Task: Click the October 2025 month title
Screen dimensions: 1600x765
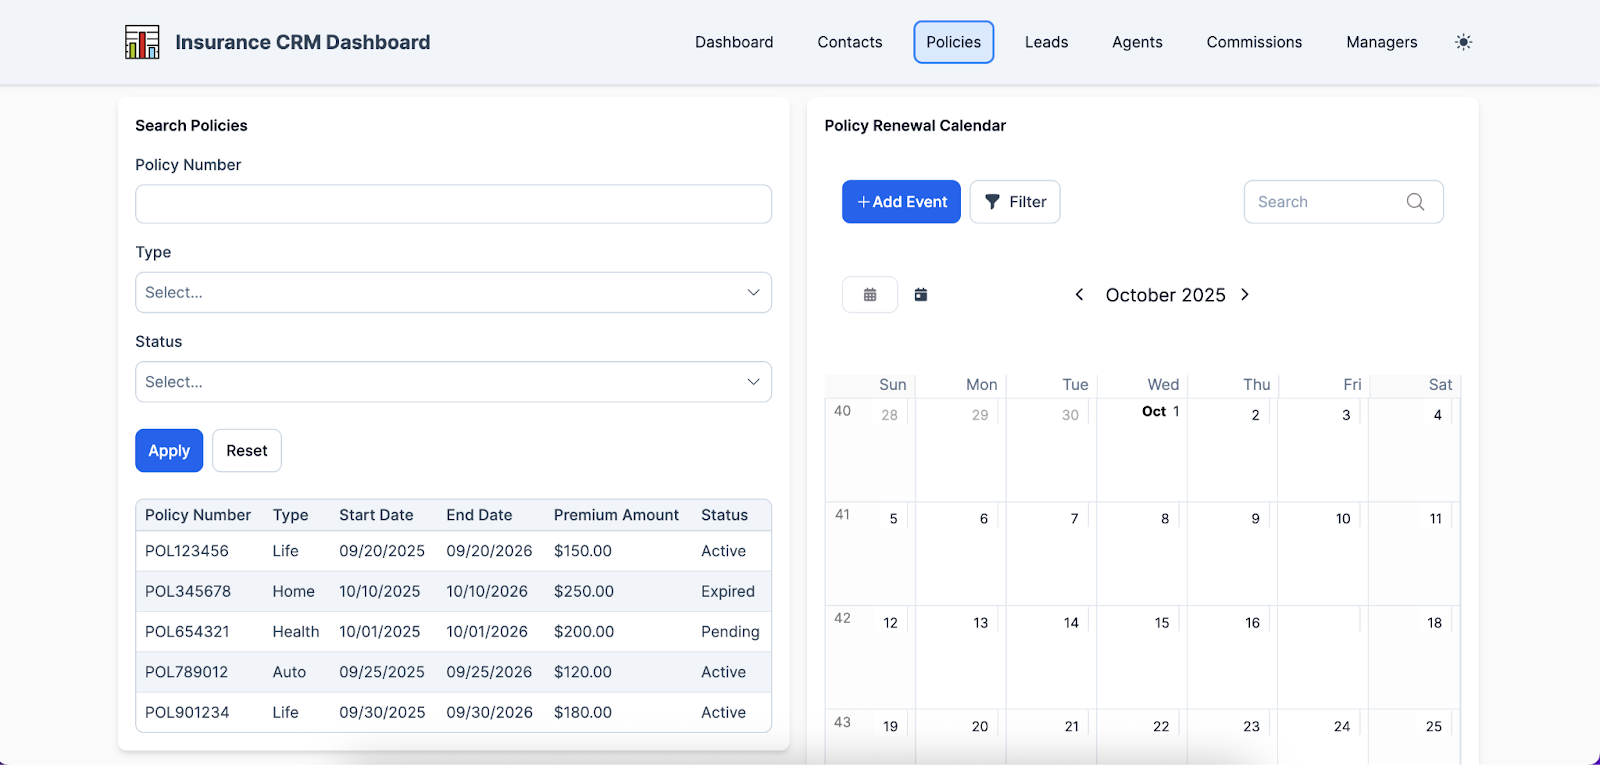Action: (1165, 295)
